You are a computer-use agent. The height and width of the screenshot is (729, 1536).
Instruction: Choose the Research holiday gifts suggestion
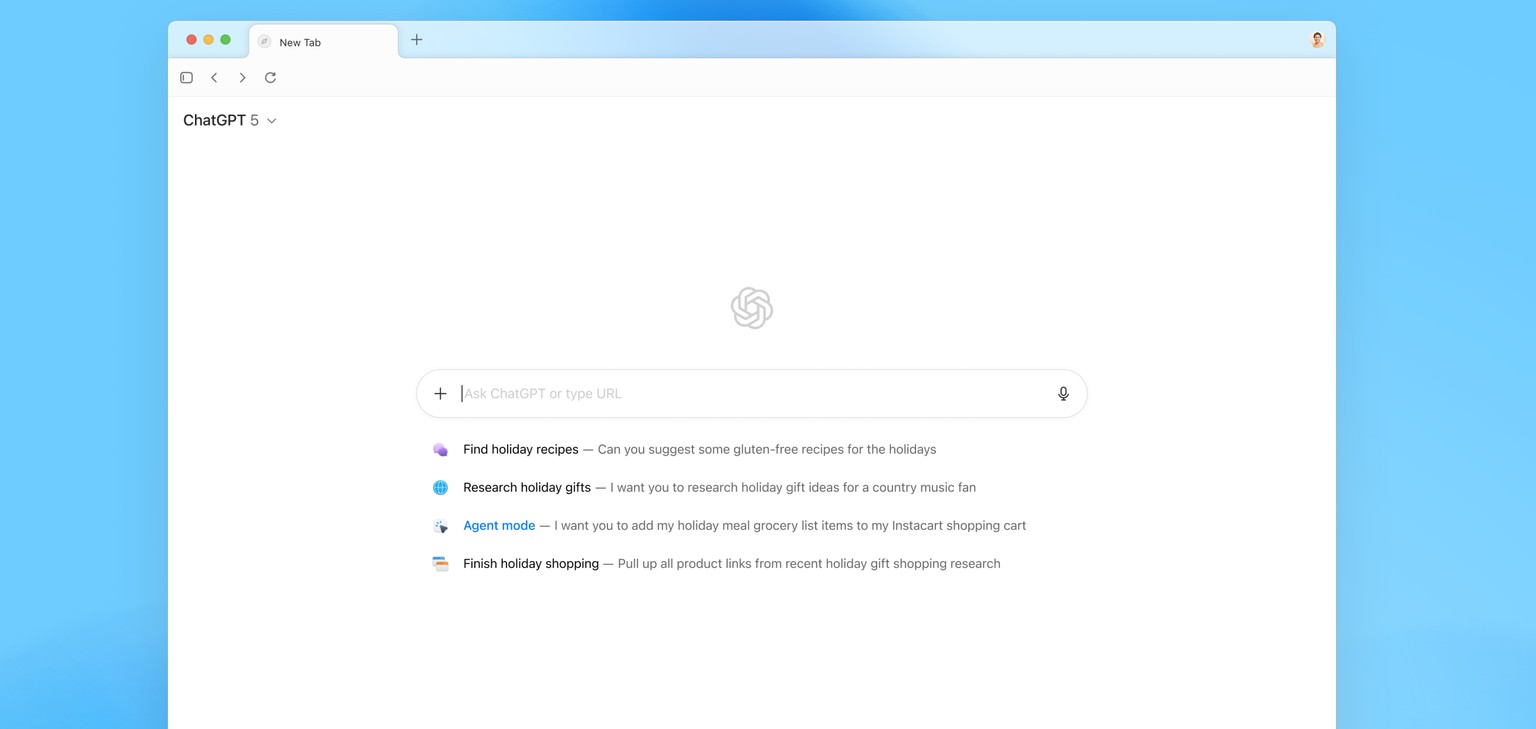[x=527, y=488]
